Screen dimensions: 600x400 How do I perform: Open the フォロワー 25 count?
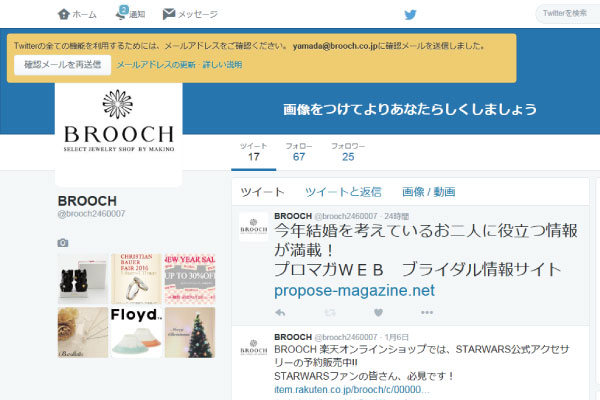click(348, 152)
